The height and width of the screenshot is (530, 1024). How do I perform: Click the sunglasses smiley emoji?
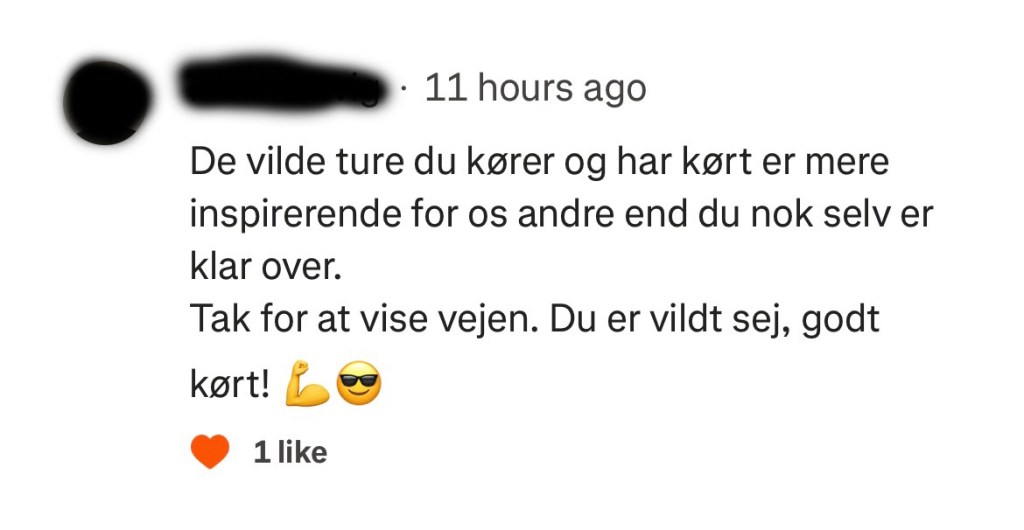point(359,383)
